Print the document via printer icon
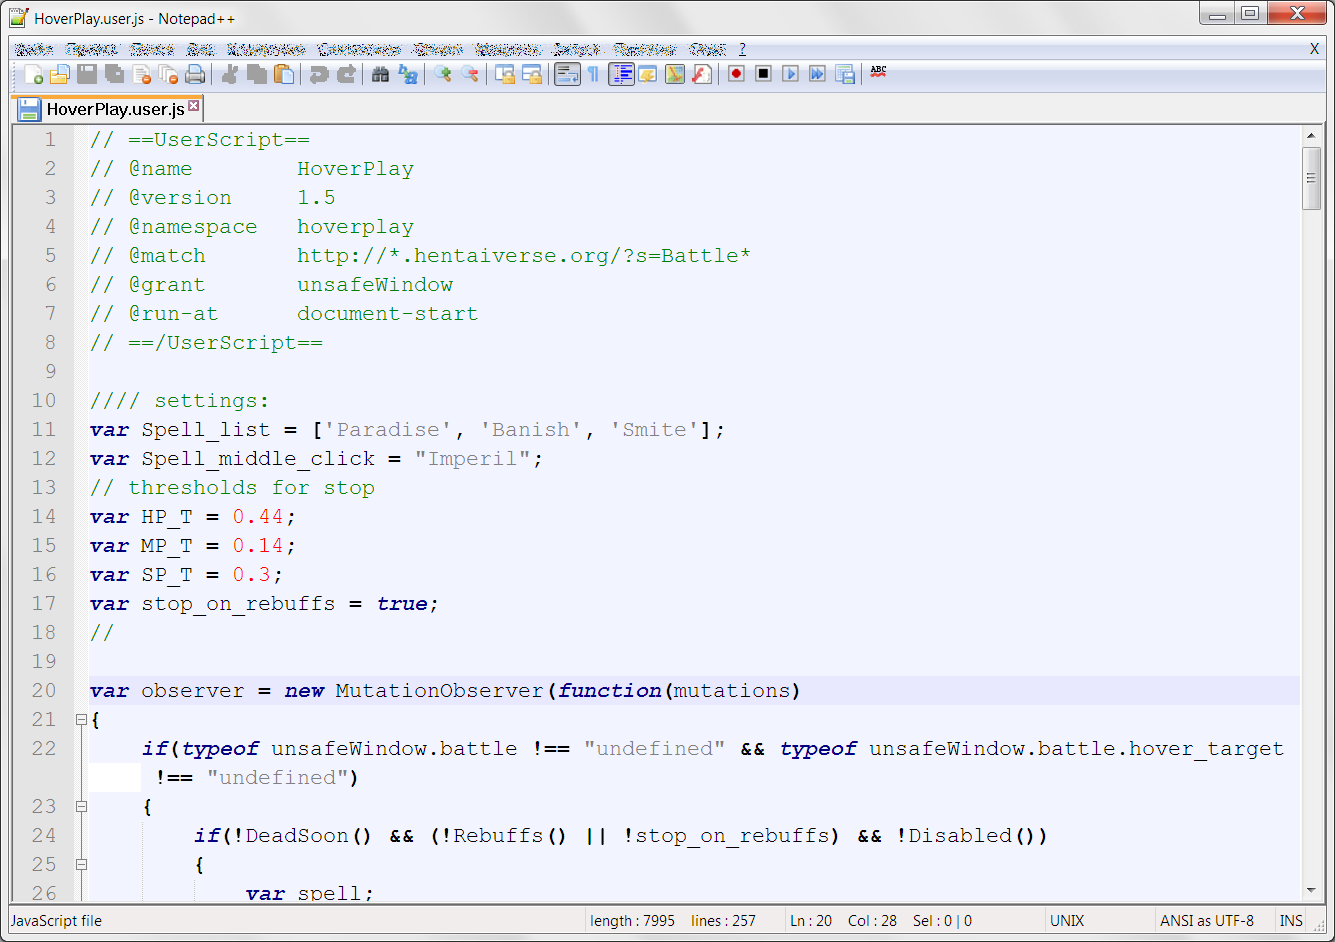Screen dimensions: 1335x942 click(195, 74)
